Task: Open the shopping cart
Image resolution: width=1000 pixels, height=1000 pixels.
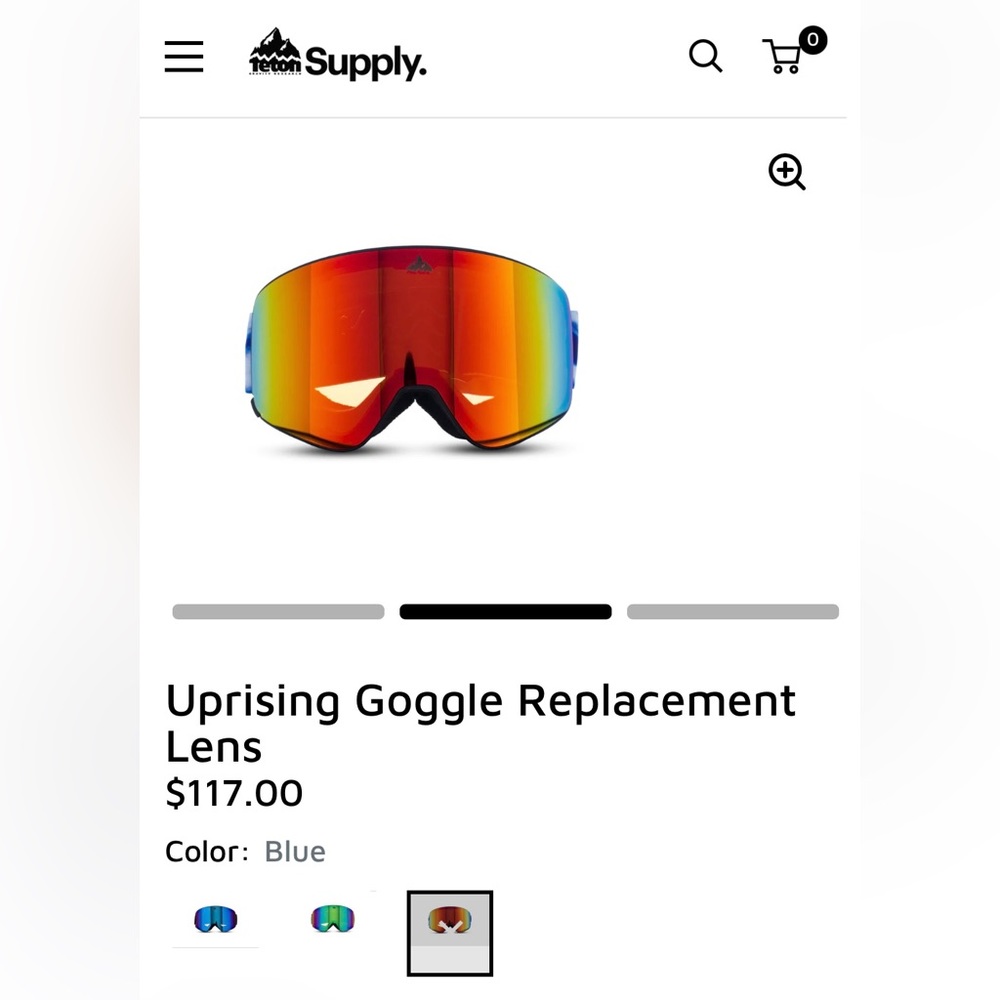Action: pos(783,58)
